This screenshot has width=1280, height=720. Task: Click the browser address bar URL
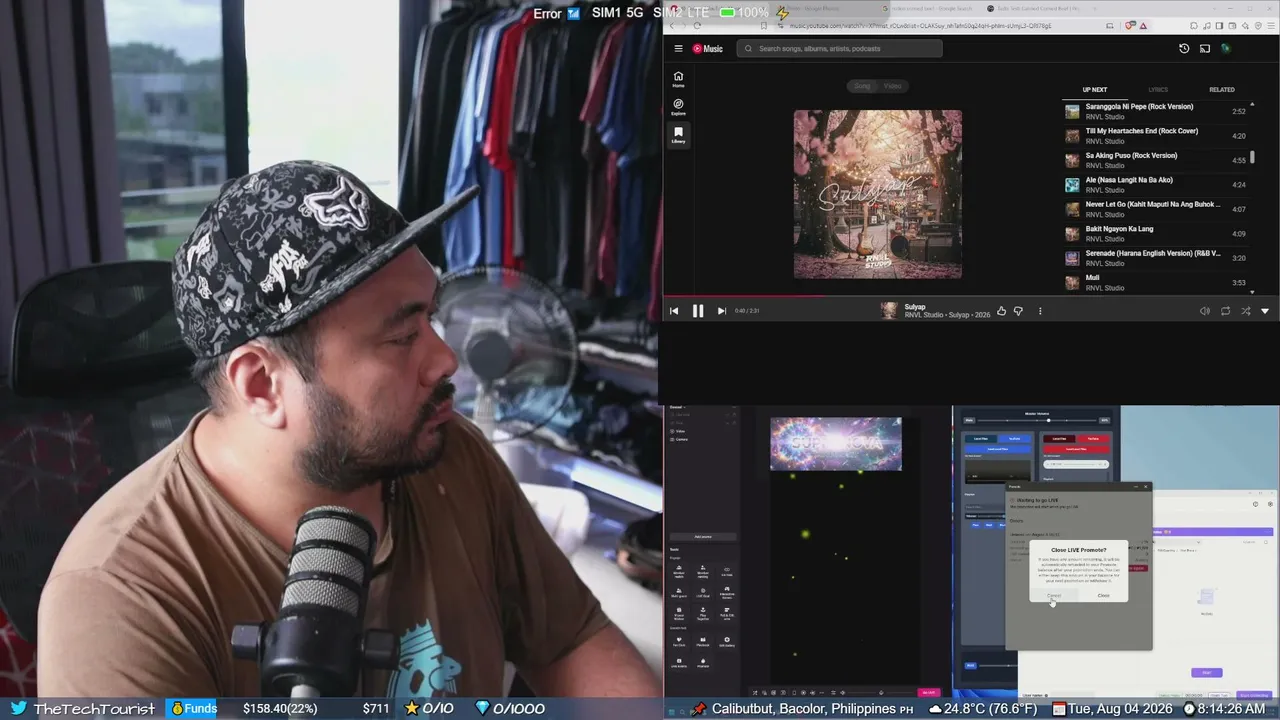pos(920,26)
